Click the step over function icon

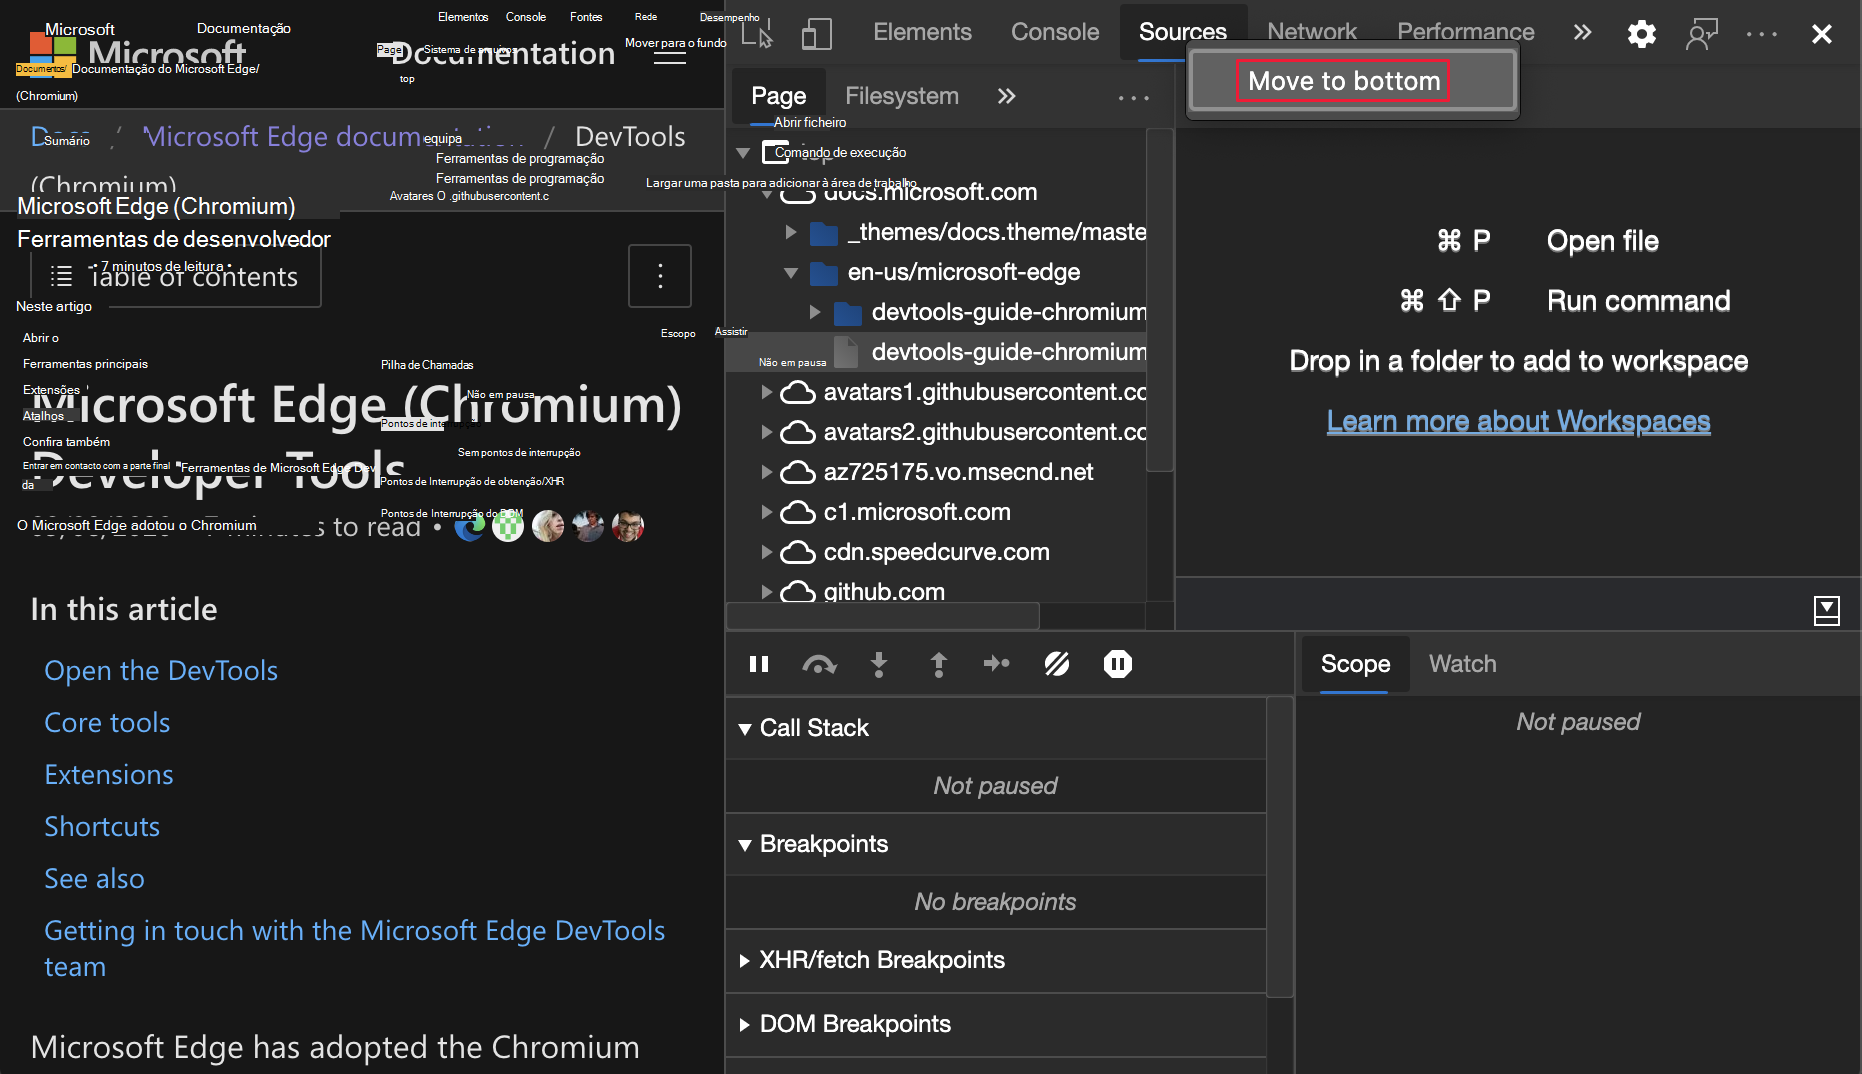point(819,664)
